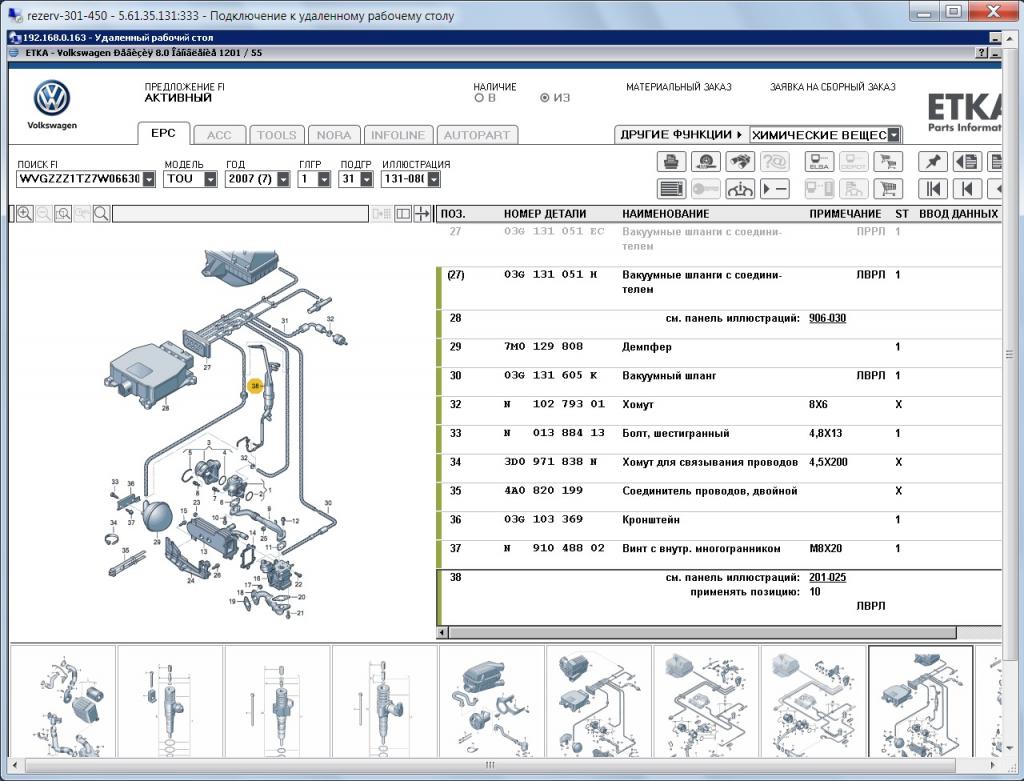Image resolution: width=1024 pixels, height=781 pixels.
Task: Click the horizontal scrollbar thumb under parts list
Action: 703,632
